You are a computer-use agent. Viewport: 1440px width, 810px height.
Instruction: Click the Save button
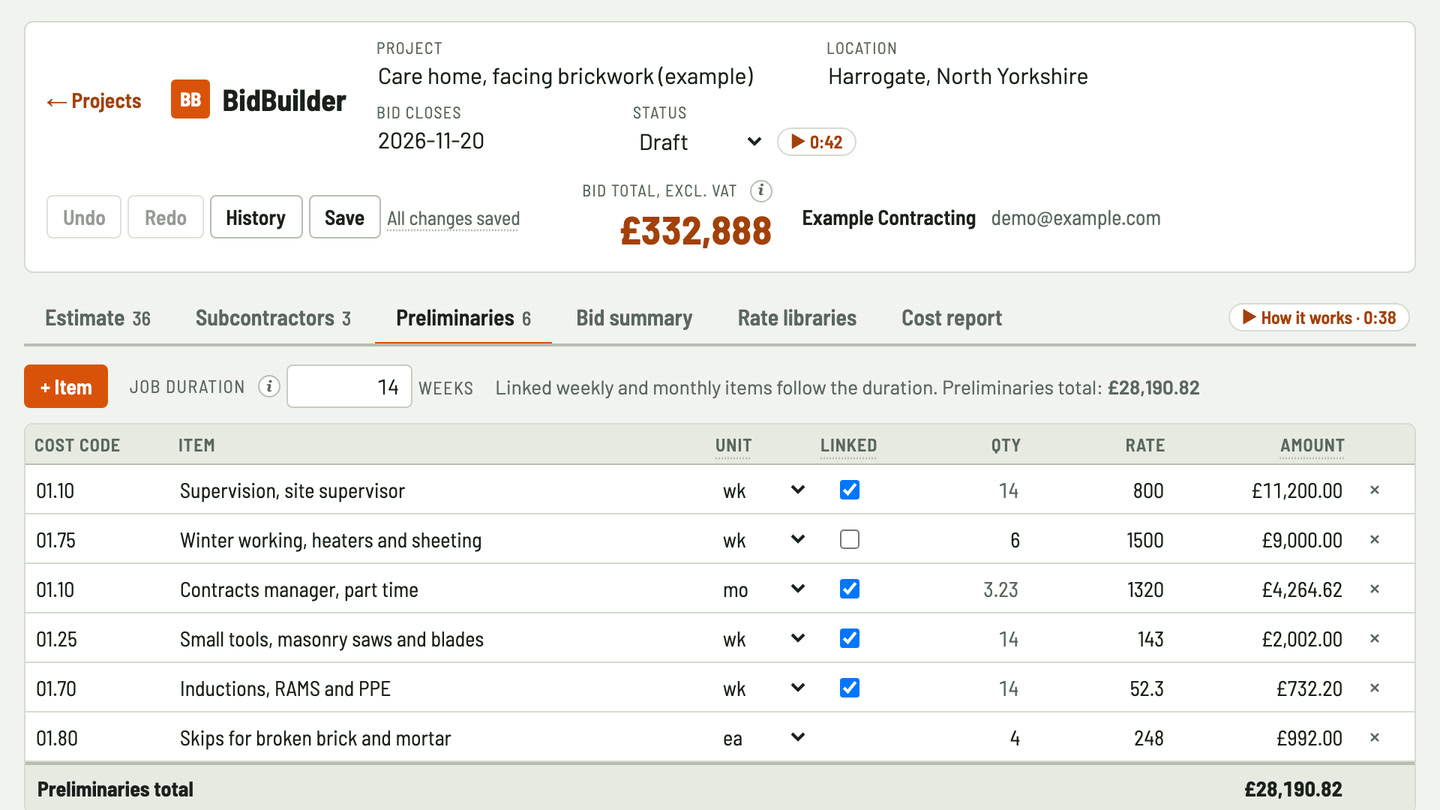click(x=344, y=217)
